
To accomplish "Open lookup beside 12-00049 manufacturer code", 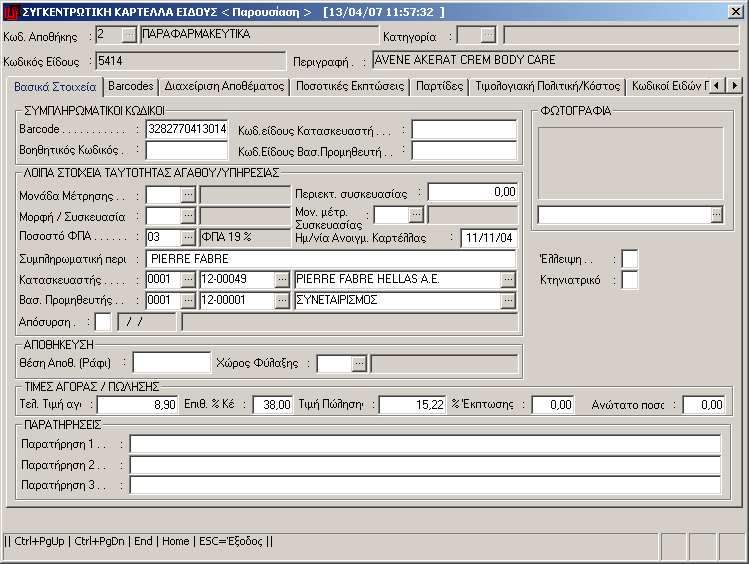I will (282, 279).
